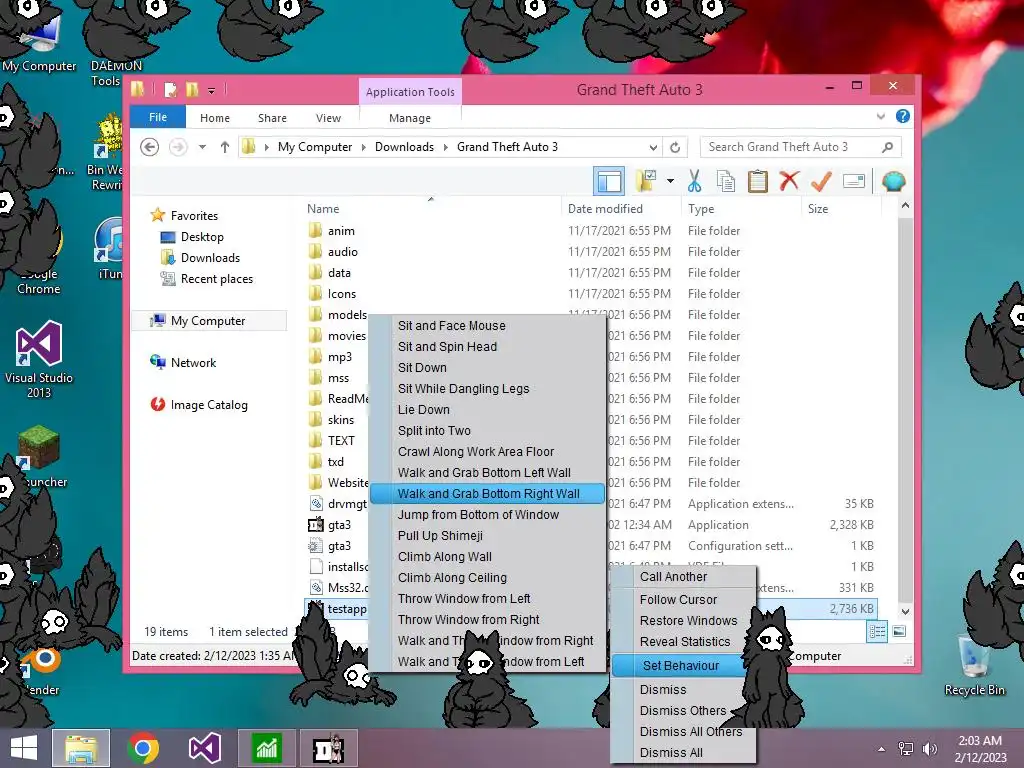The height and width of the screenshot is (768, 1024).
Task: Select Downloads in Favorites
Action: click(210, 257)
